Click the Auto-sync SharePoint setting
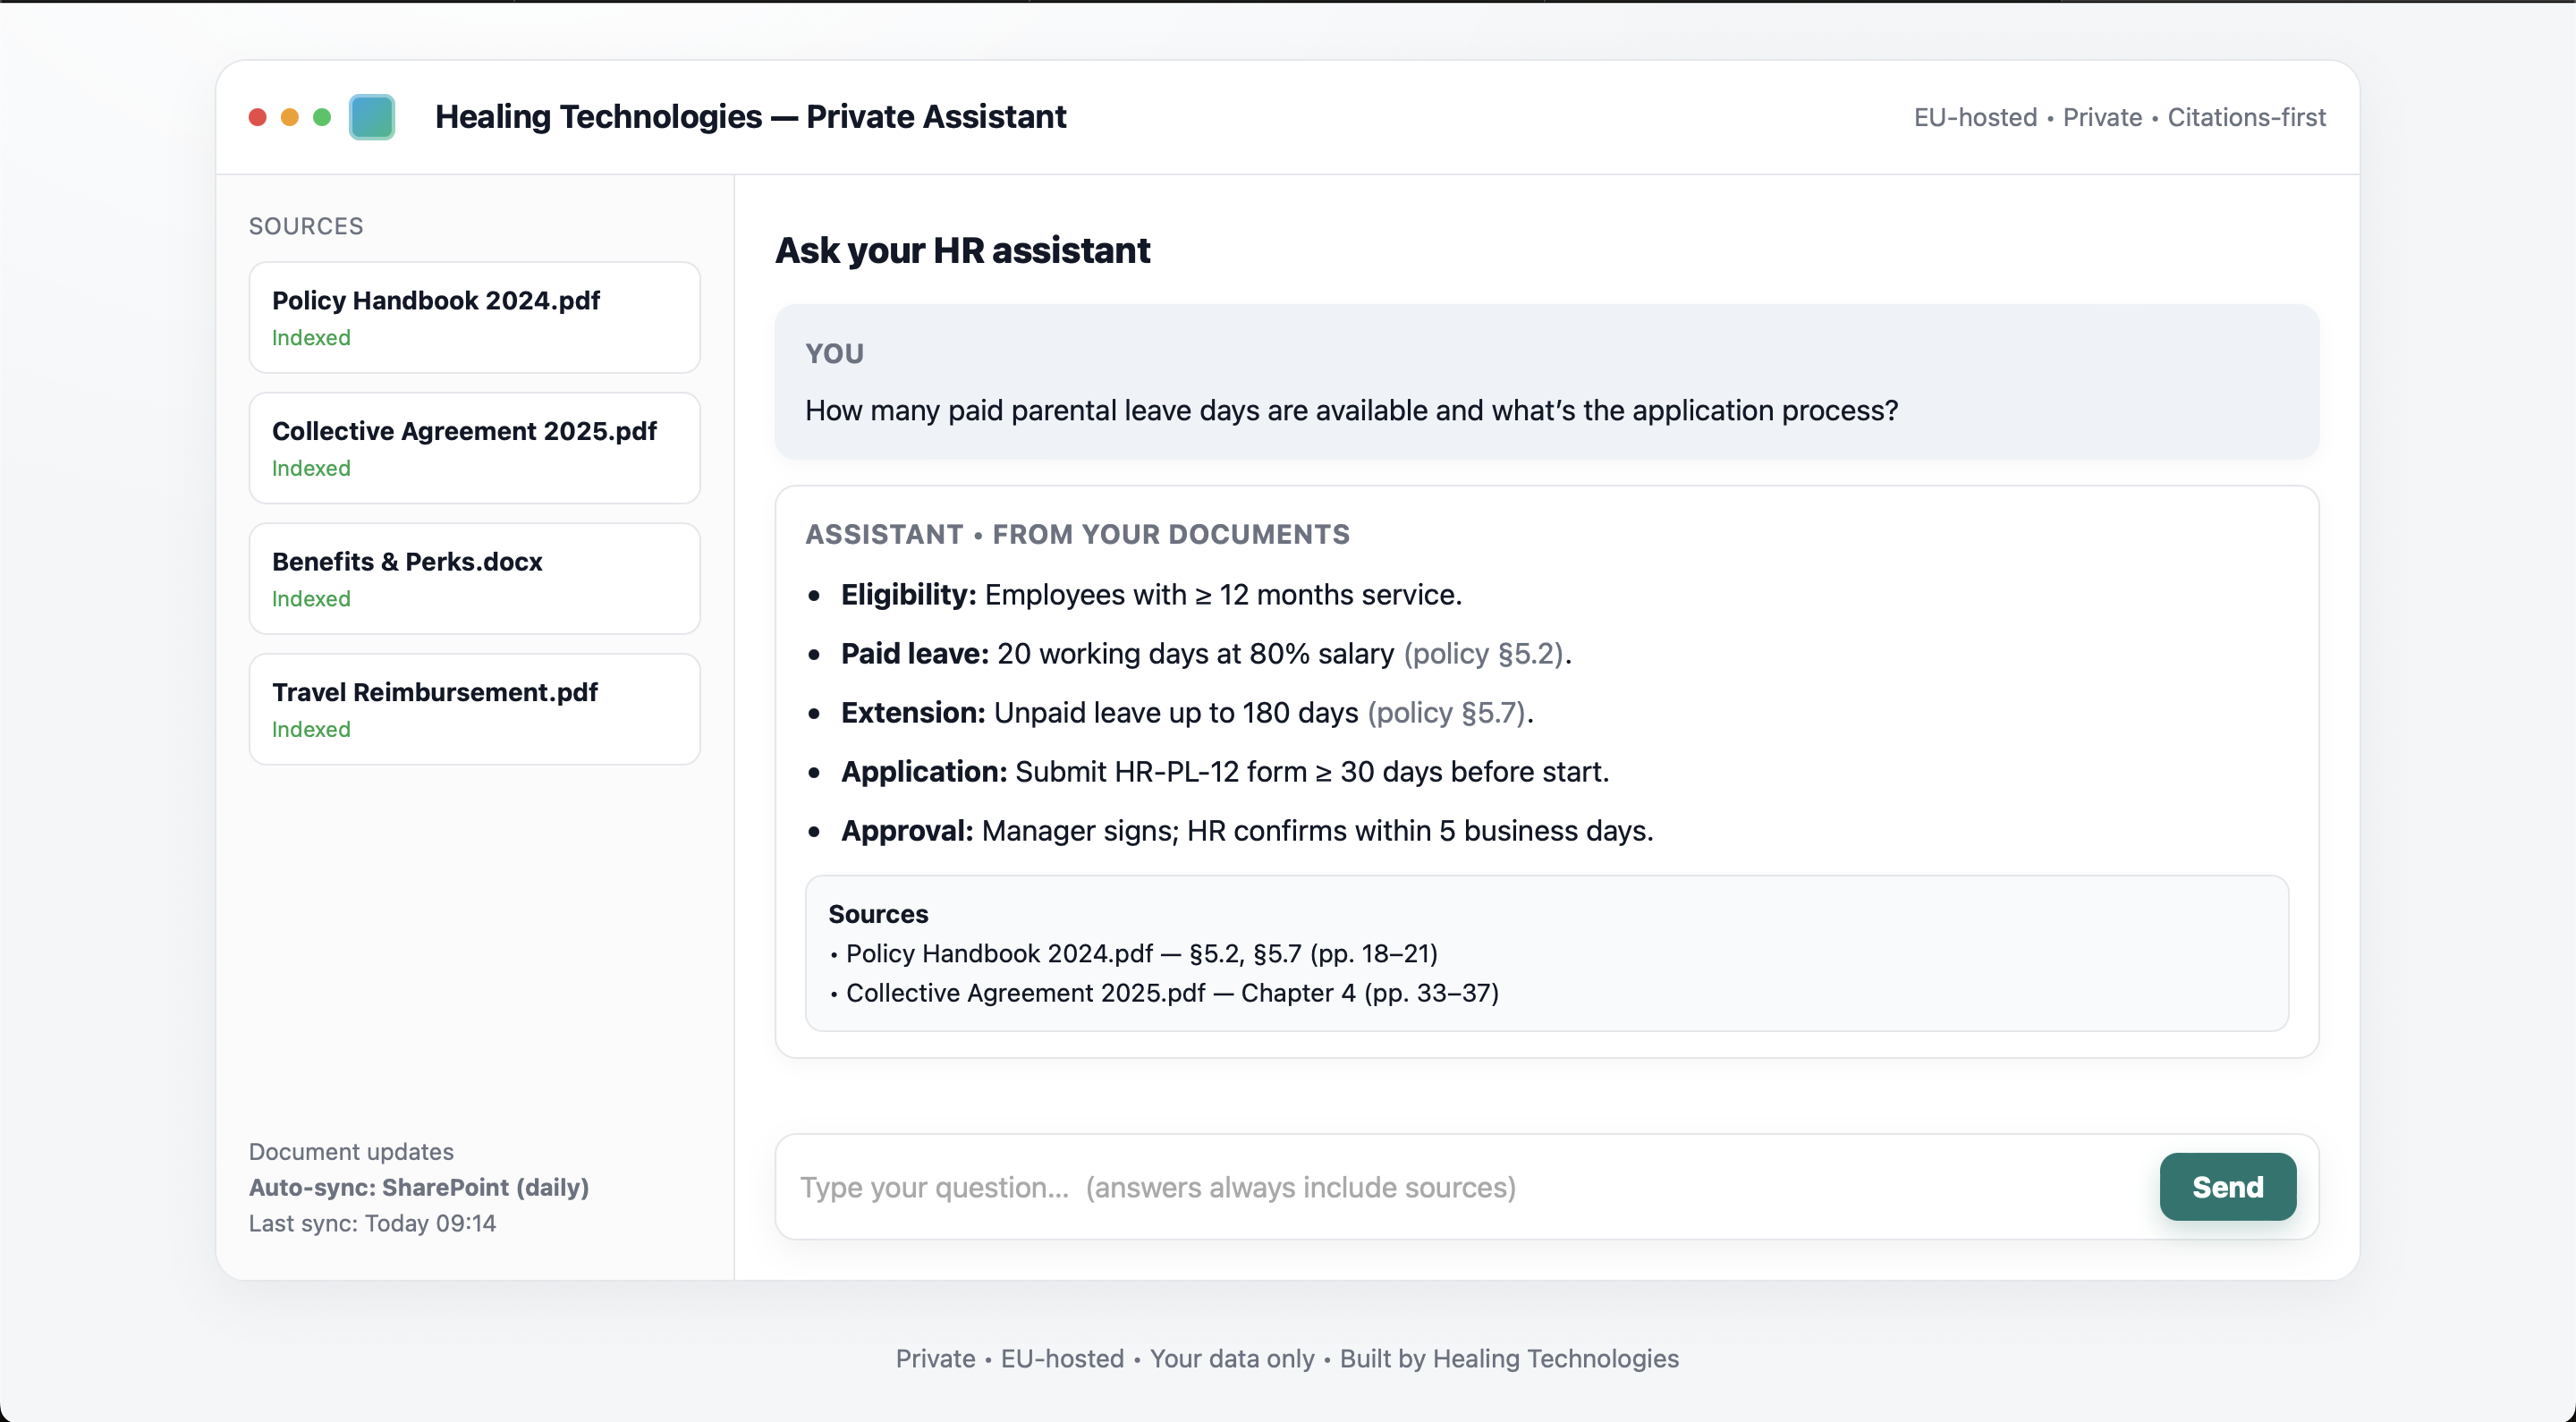2576x1422 pixels. 418,1187
